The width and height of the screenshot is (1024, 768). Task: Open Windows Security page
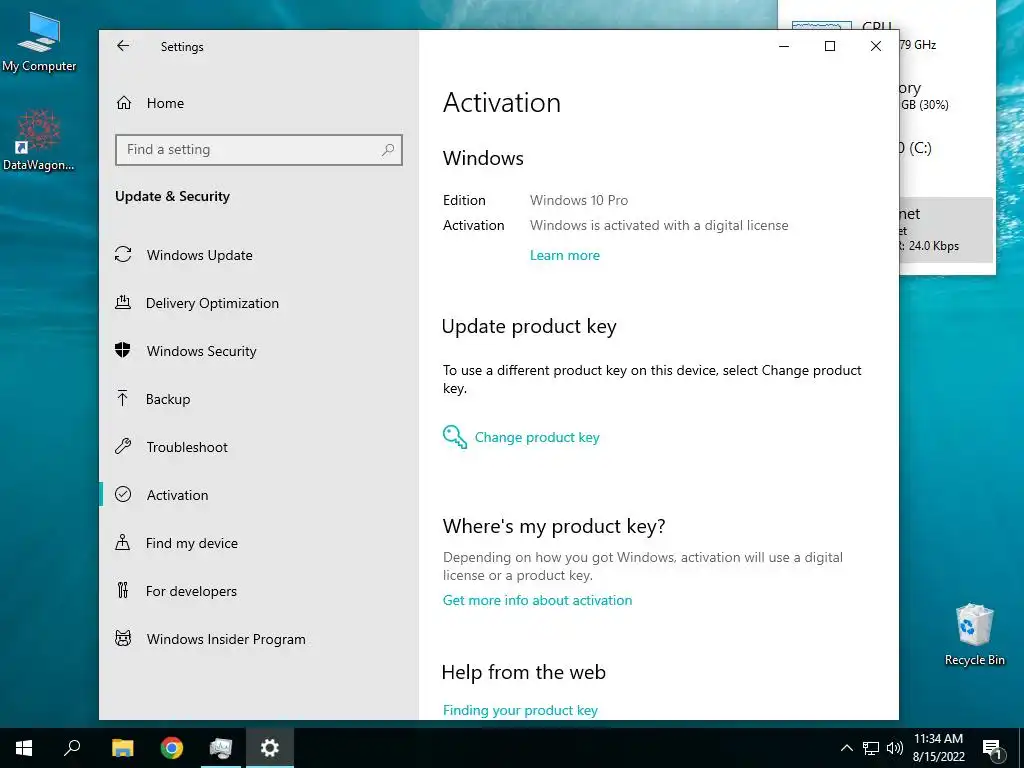201,351
